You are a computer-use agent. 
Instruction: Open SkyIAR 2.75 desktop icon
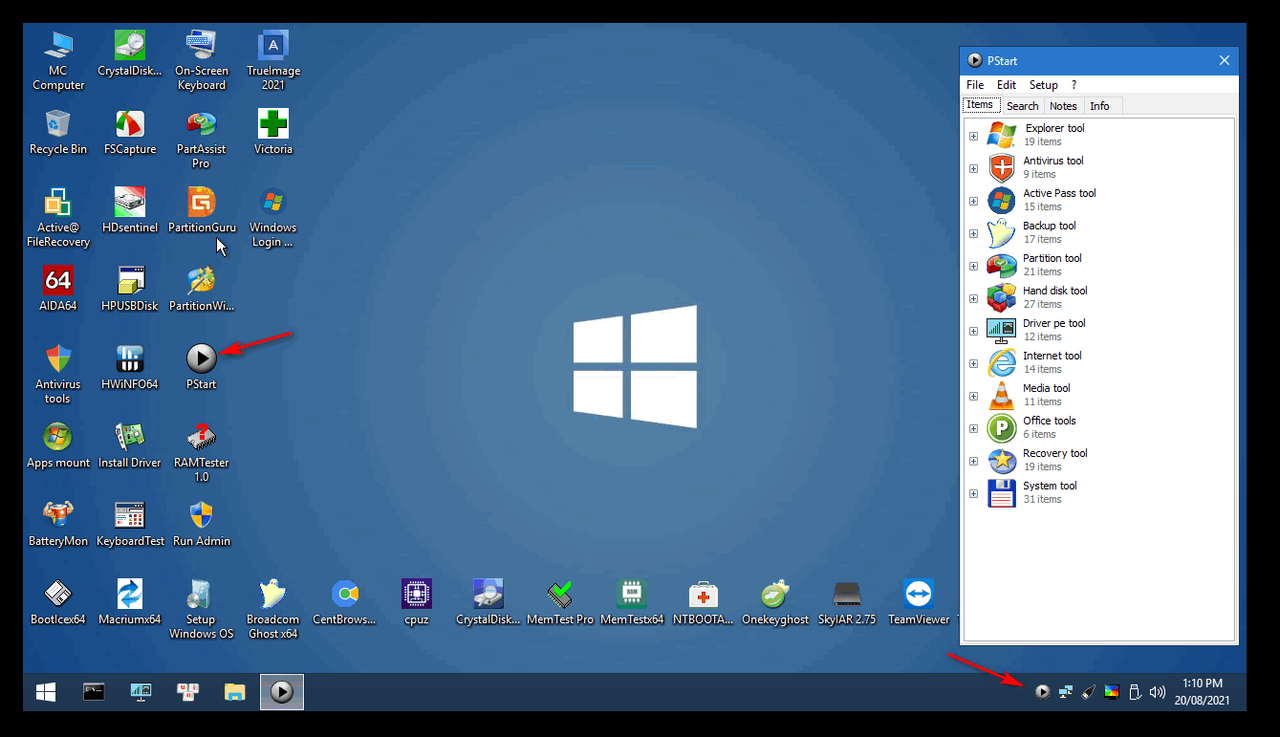(x=847, y=601)
